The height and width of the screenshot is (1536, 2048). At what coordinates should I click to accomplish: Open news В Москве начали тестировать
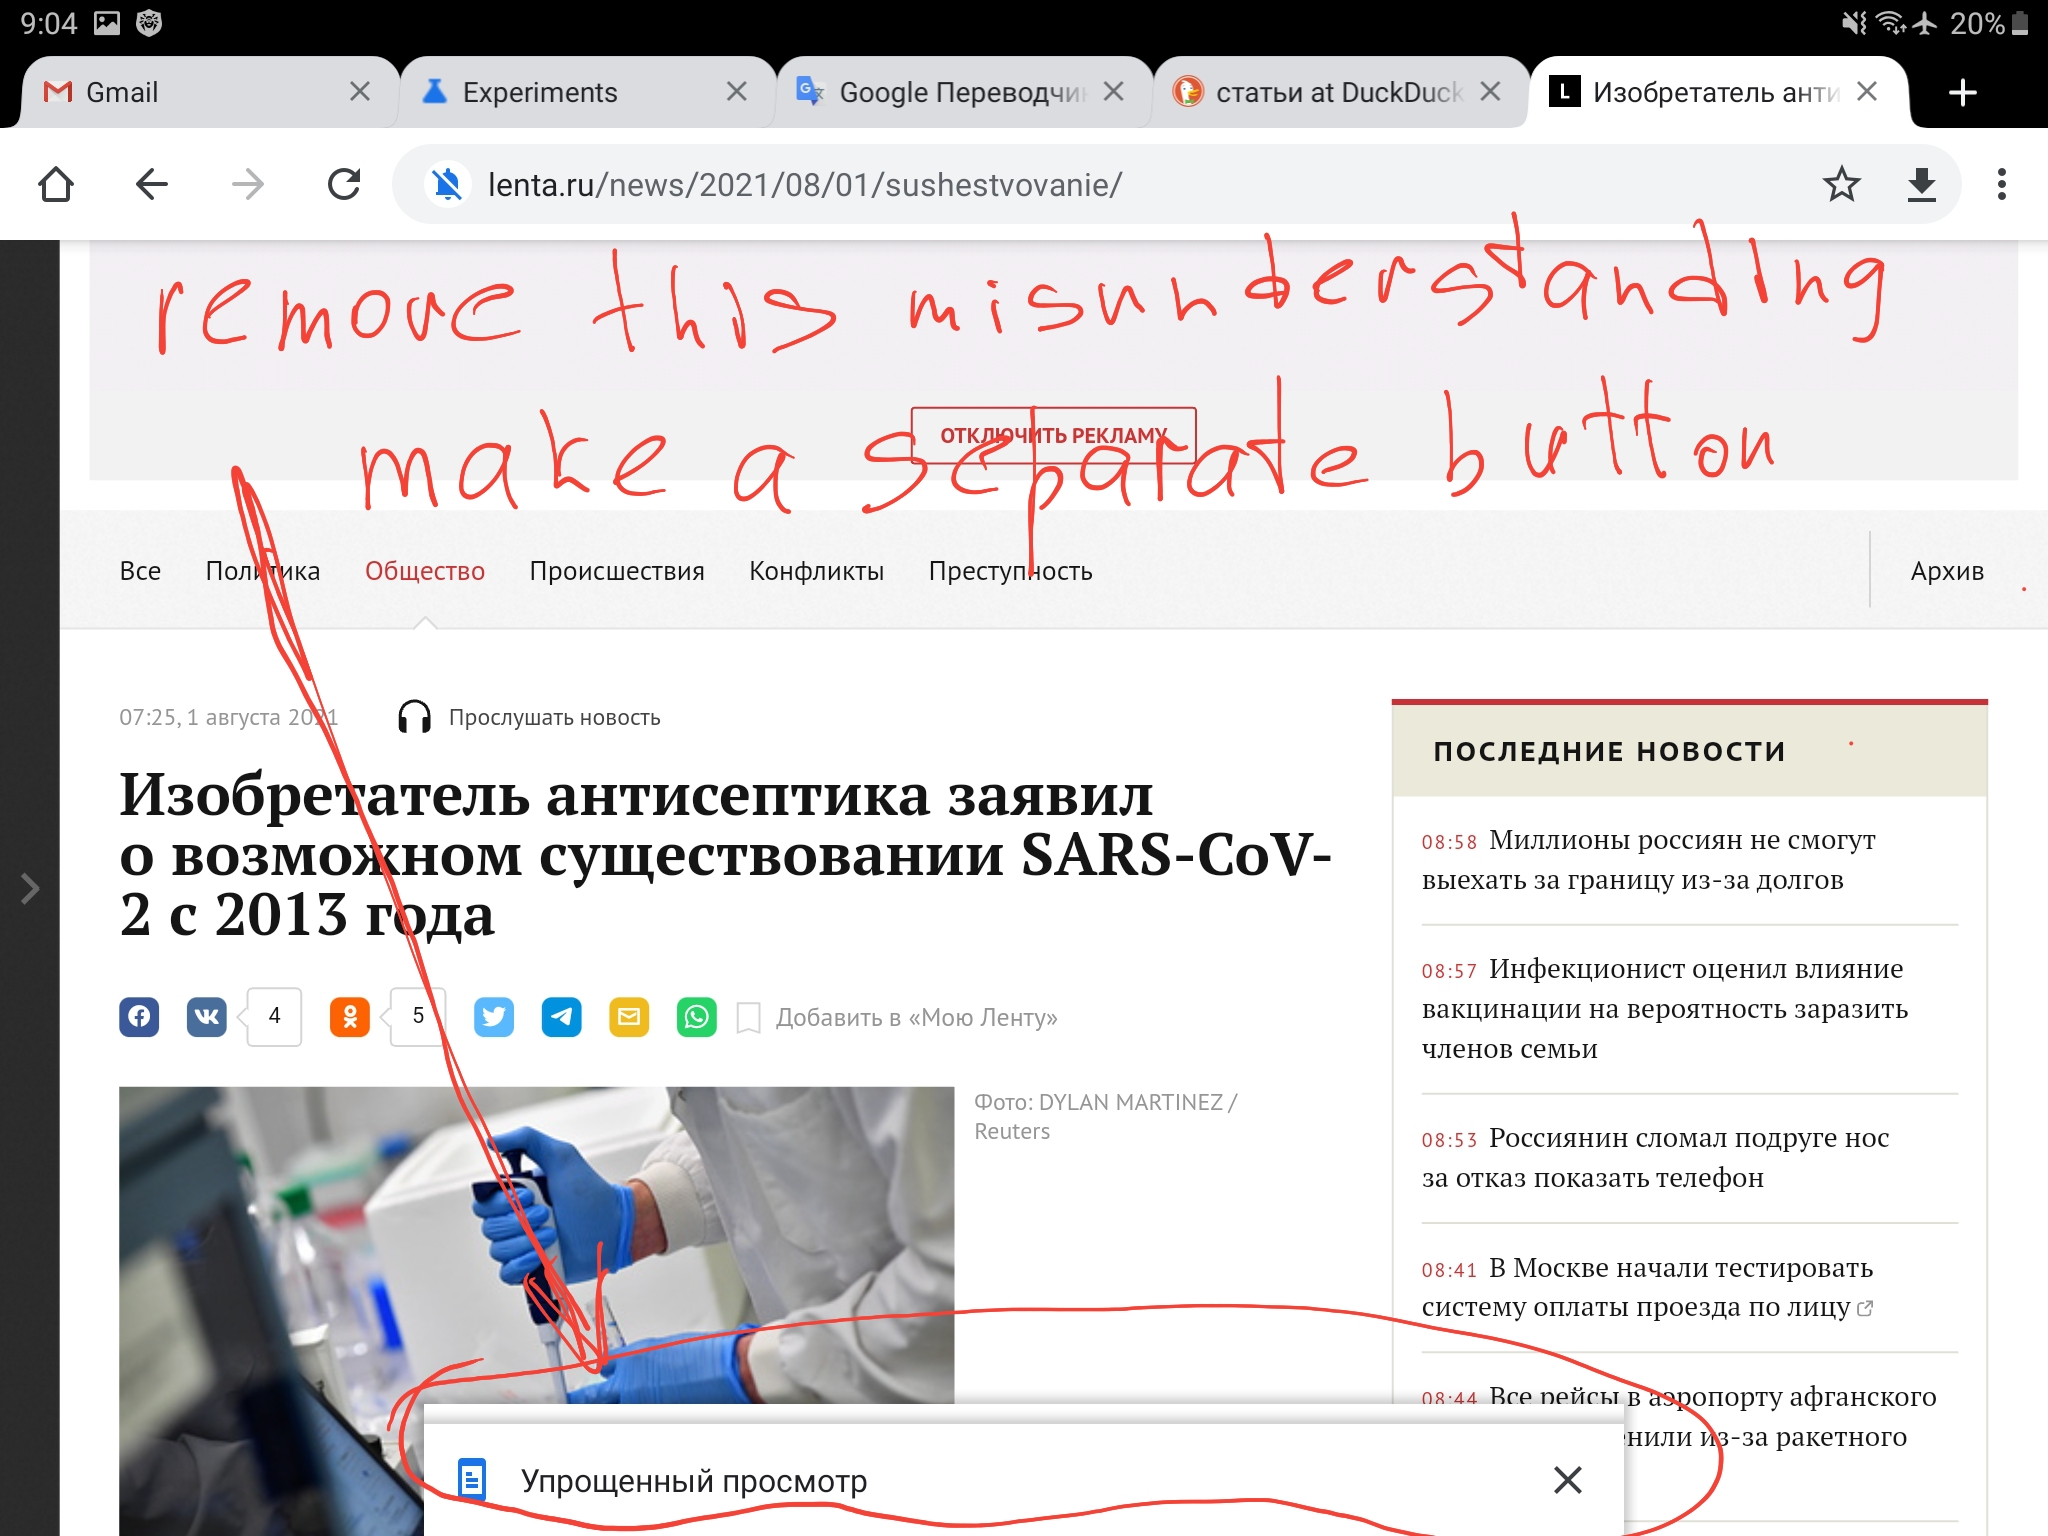click(1647, 1287)
